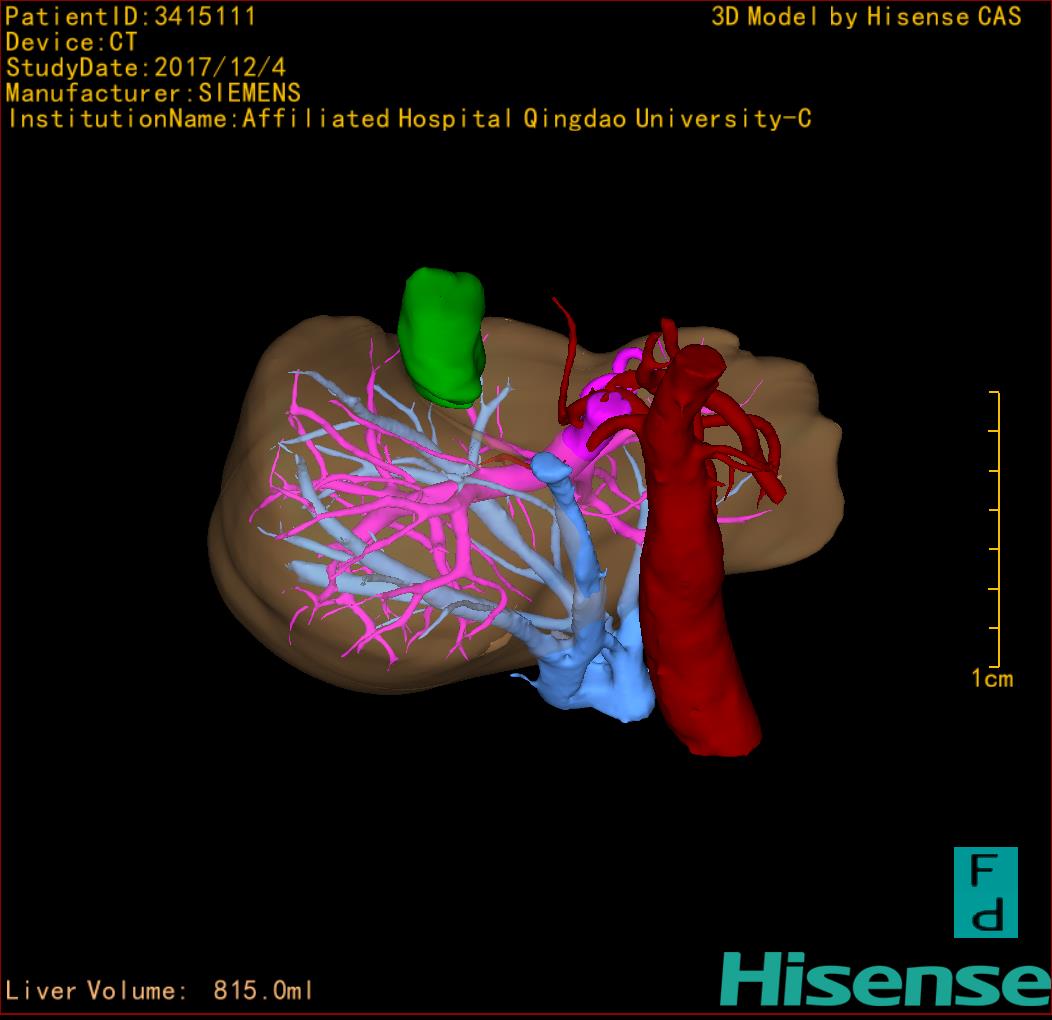Click the 3D Model by Hisense CAS text
This screenshot has height=1020, width=1052.
tap(866, 16)
